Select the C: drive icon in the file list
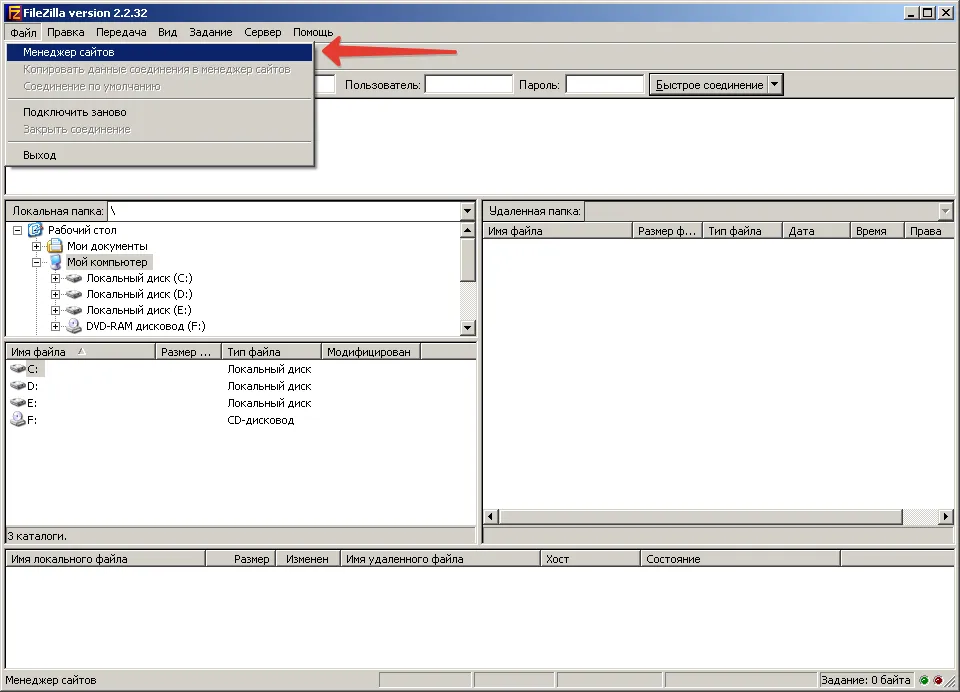 coord(18,369)
